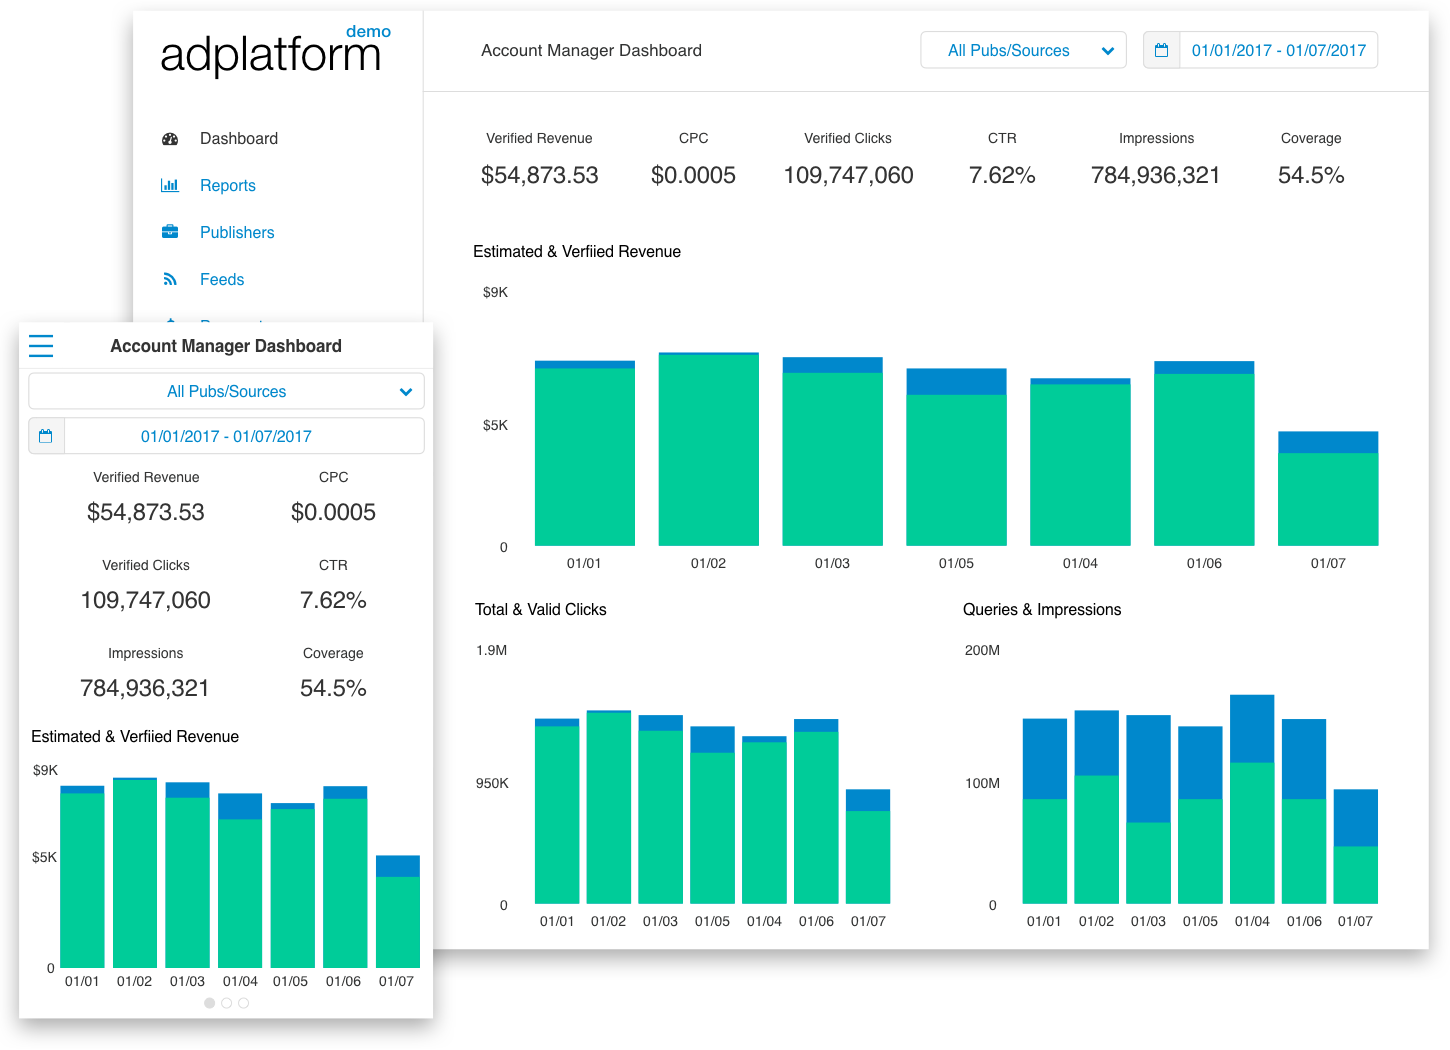Open the hamburger menu in mobile view
The height and width of the screenshot is (1050, 1450).
pyautogui.click(x=41, y=346)
